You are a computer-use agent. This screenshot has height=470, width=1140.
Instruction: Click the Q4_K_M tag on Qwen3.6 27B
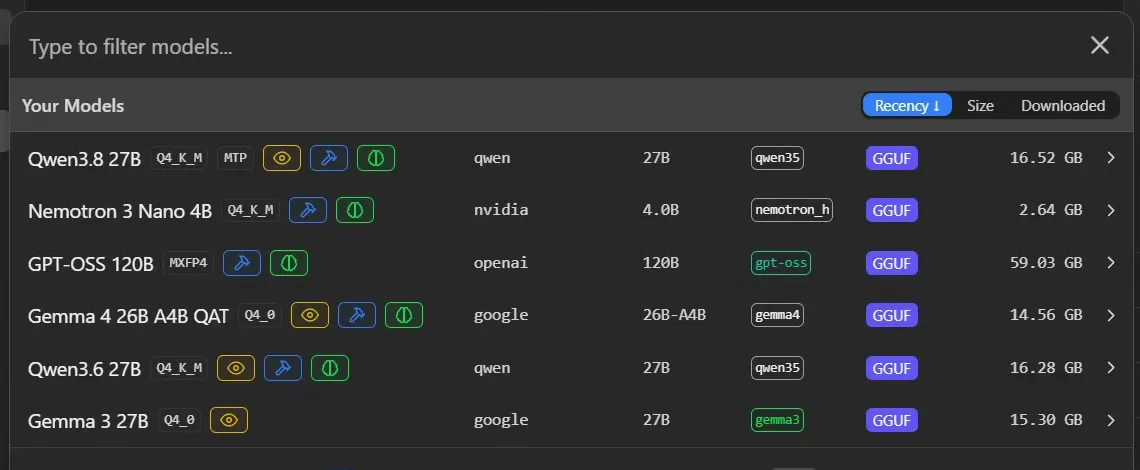coord(179,368)
